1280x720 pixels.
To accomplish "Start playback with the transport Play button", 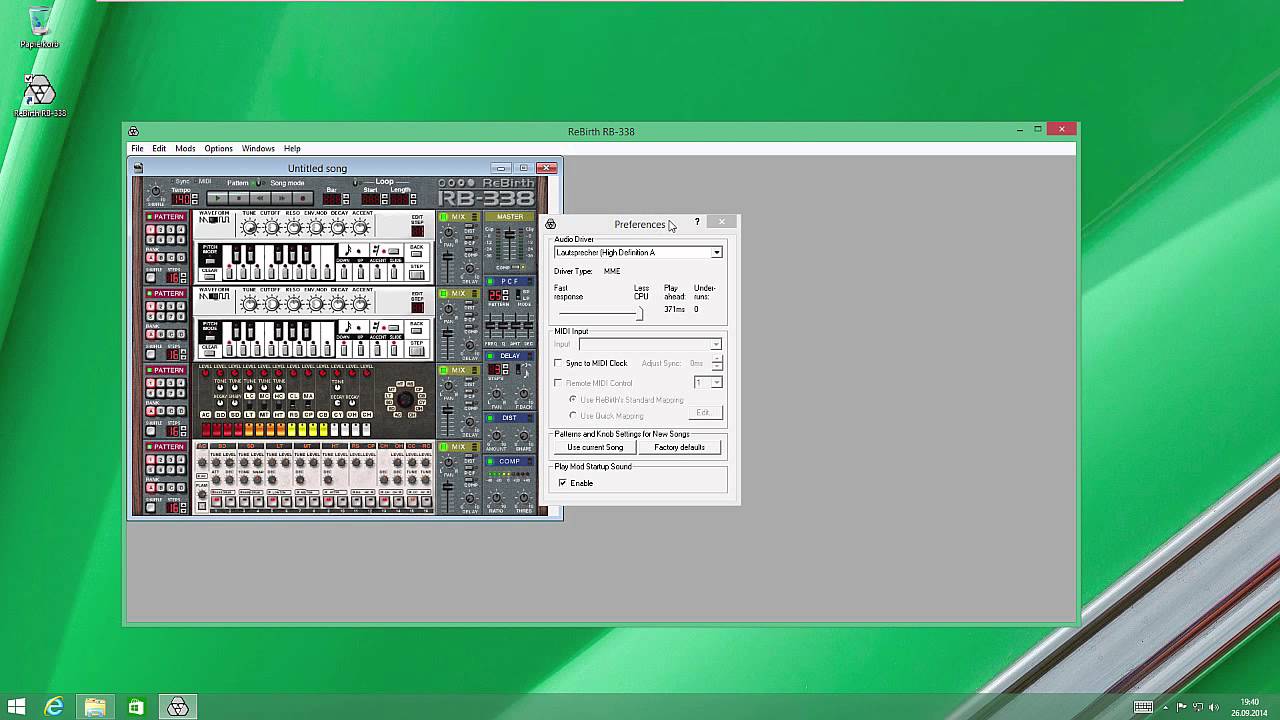I will (x=218, y=198).
